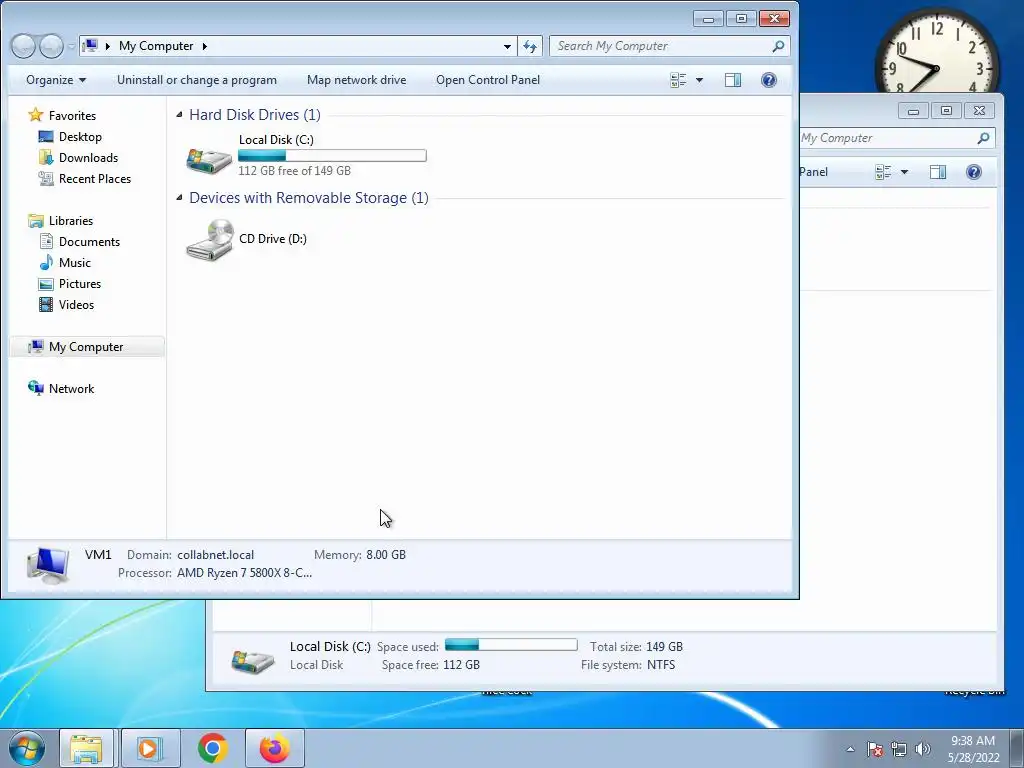The width and height of the screenshot is (1024, 768).
Task: Click Uninstall or change a program
Action: coord(197,80)
